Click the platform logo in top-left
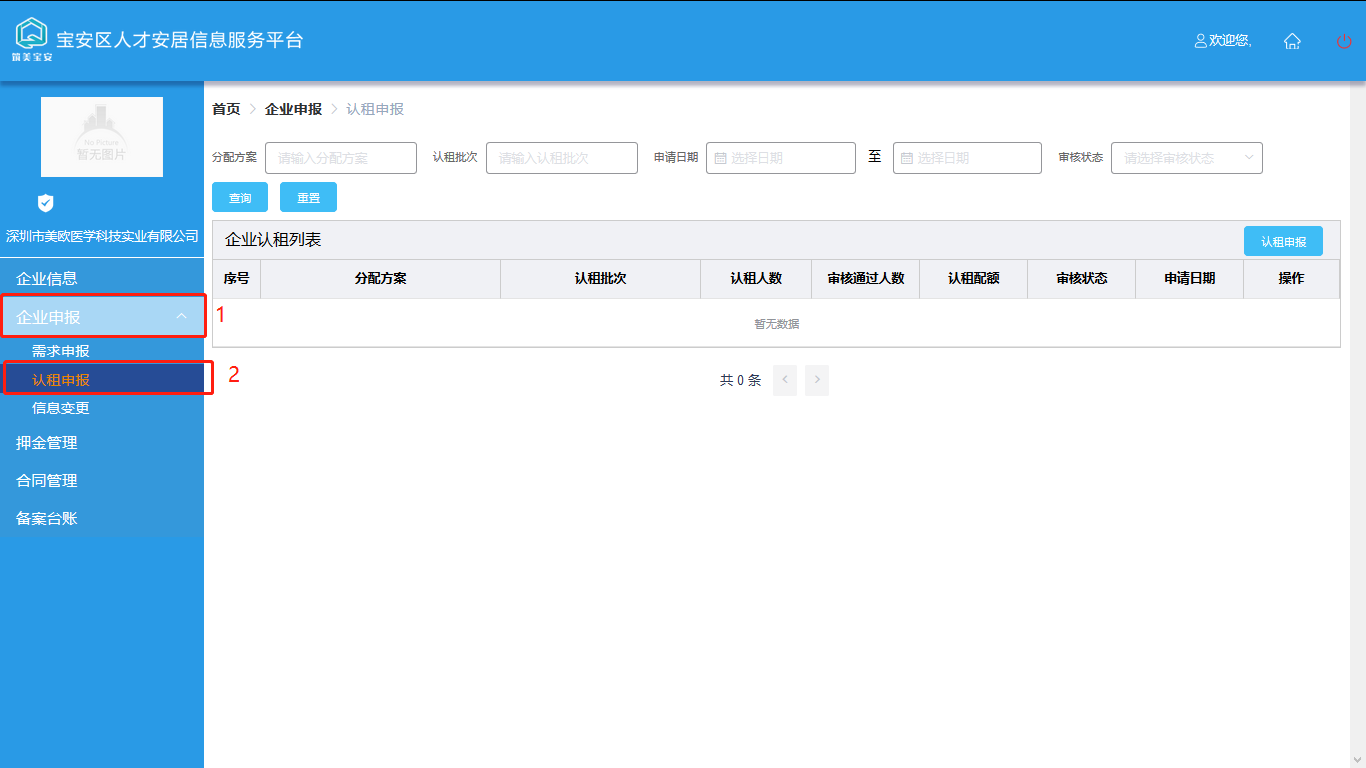This screenshot has height=768, width=1366. point(32,38)
